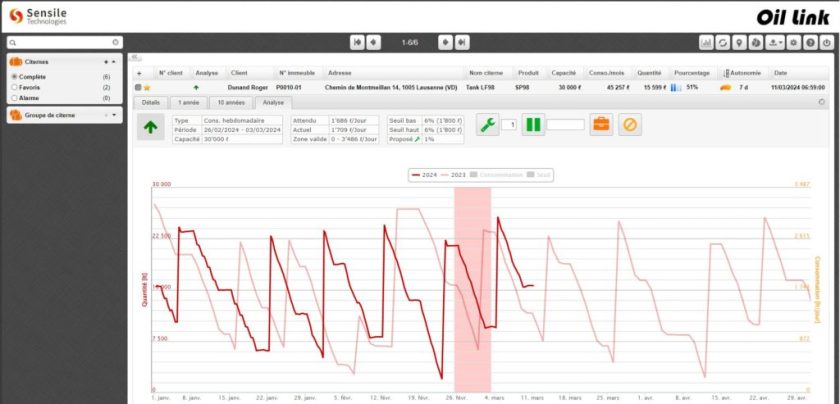Tick the checkbox on Dunand Roger row
The width and height of the screenshot is (840, 404).
tap(138, 88)
